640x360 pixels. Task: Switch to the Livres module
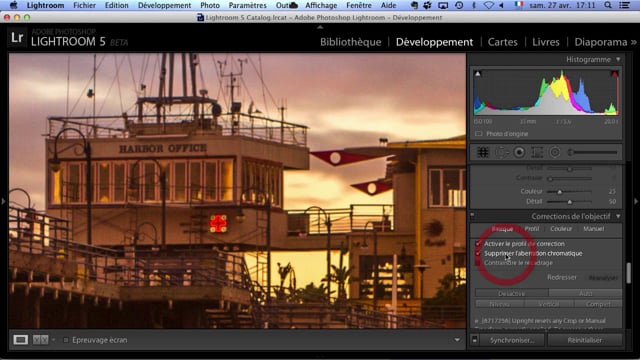546,42
